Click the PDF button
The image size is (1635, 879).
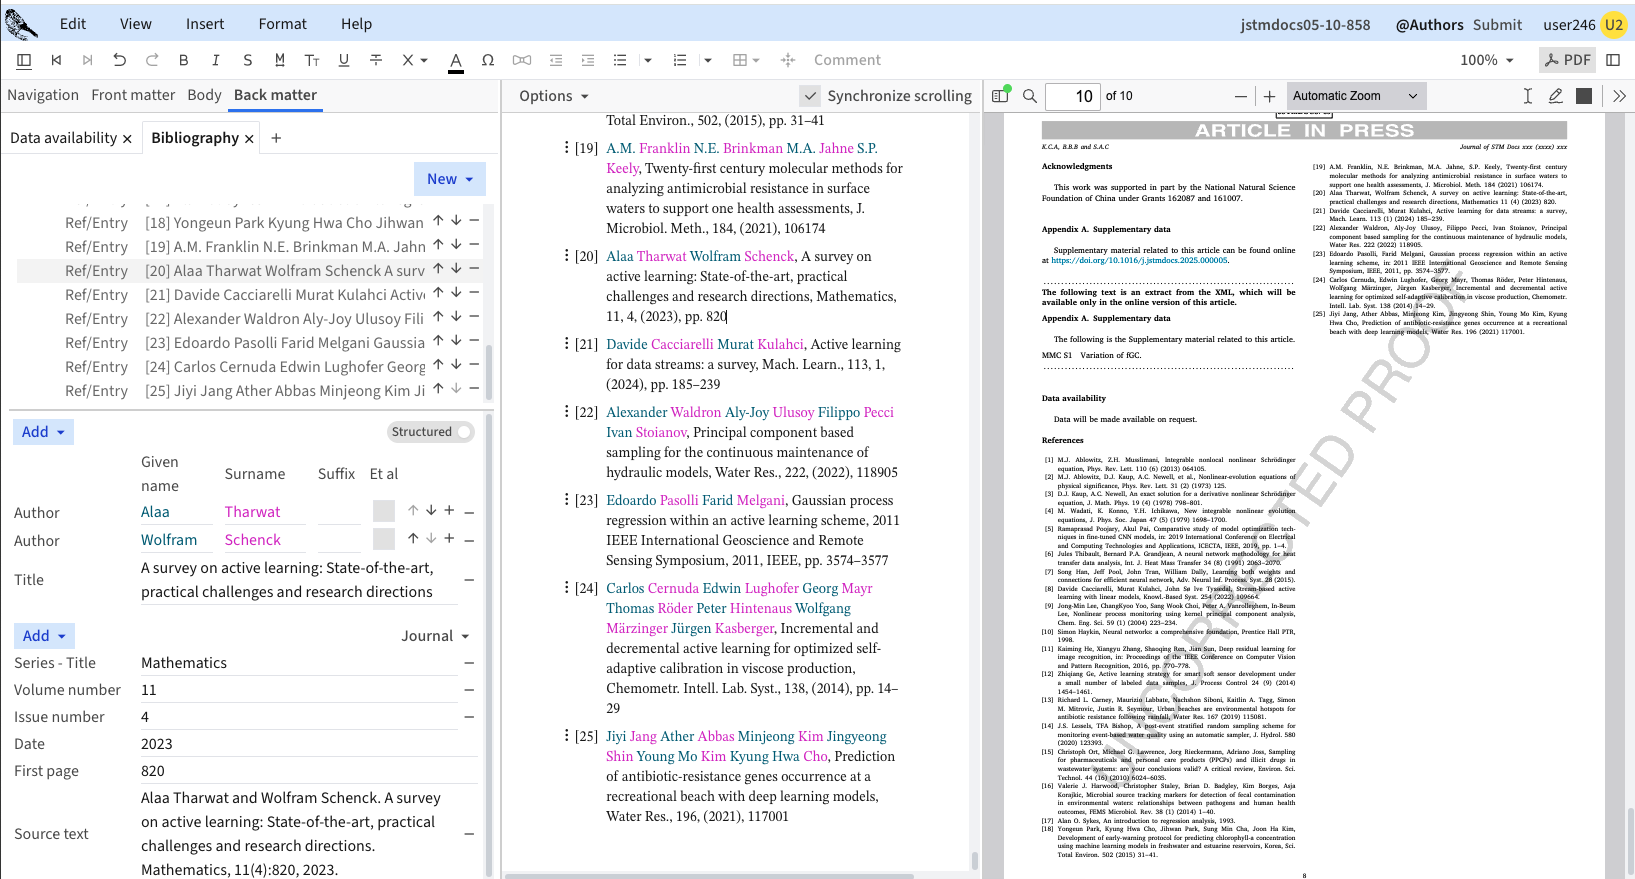pos(1566,60)
